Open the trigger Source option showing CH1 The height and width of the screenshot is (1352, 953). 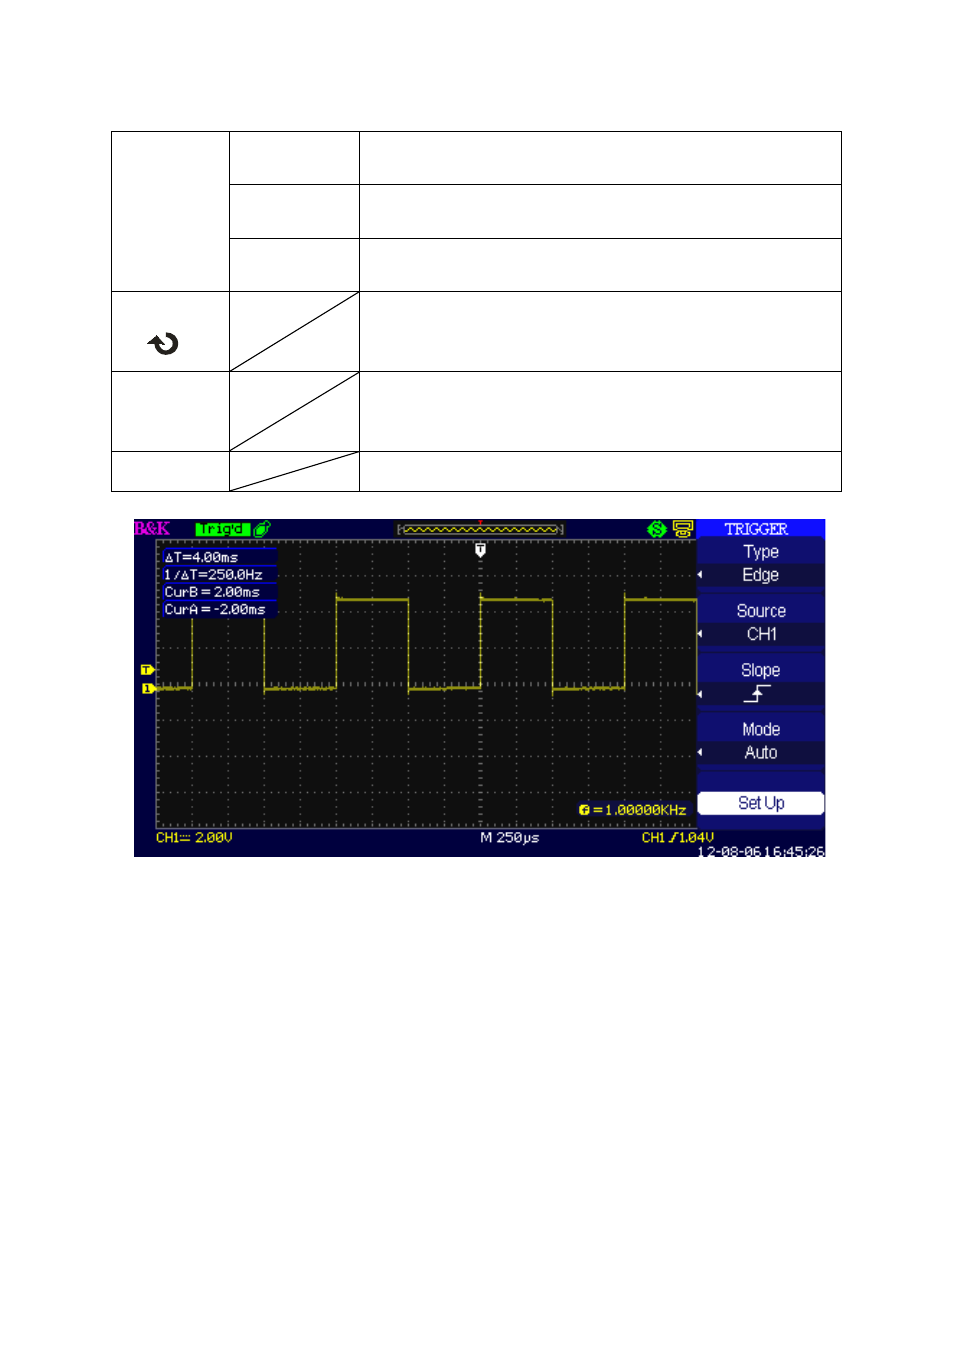click(x=761, y=634)
